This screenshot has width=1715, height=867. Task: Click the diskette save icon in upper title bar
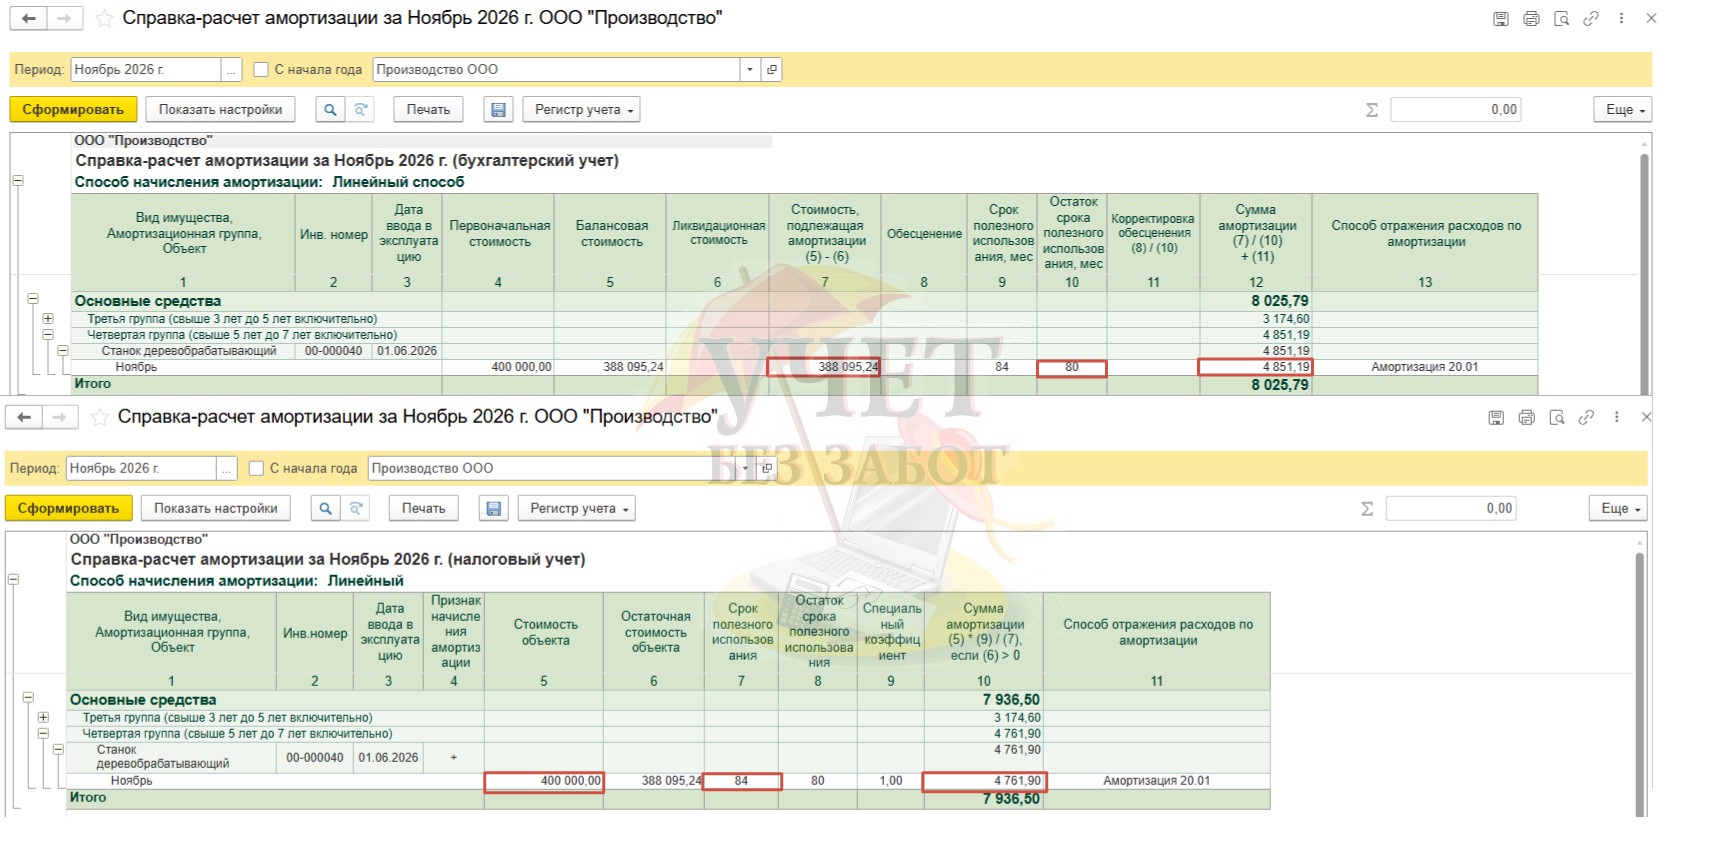point(1500,19)
